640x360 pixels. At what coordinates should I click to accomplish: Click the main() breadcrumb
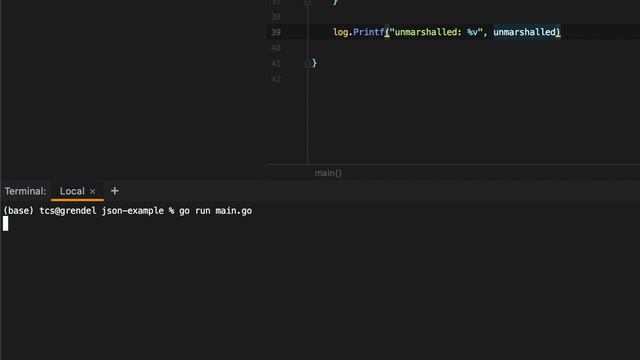point(328,173)
